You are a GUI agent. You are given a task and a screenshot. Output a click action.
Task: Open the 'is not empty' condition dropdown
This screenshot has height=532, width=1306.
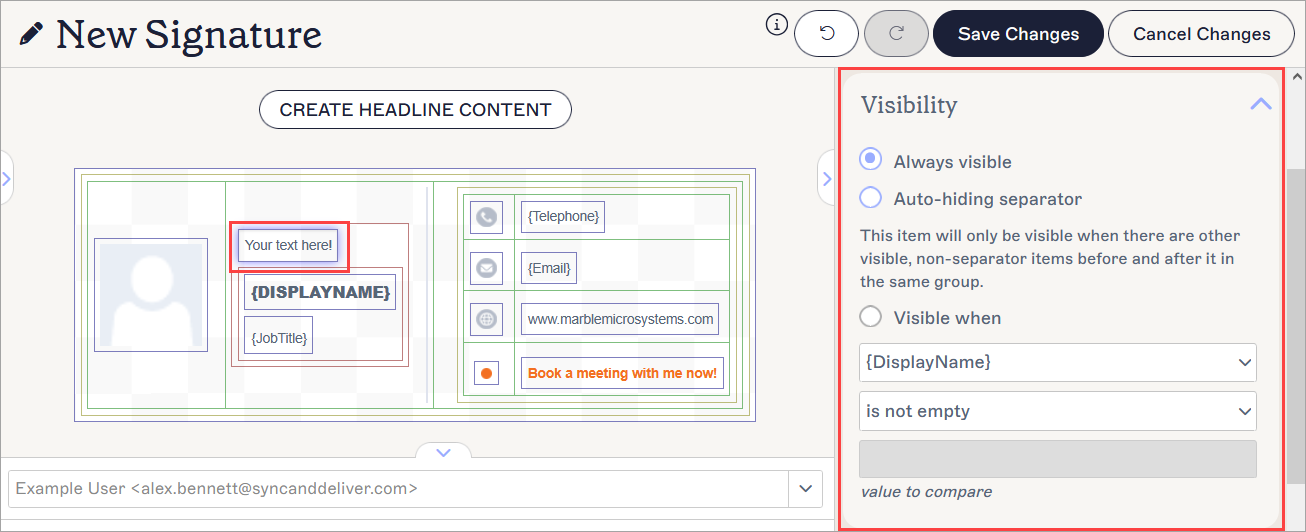coord(1057,411)
